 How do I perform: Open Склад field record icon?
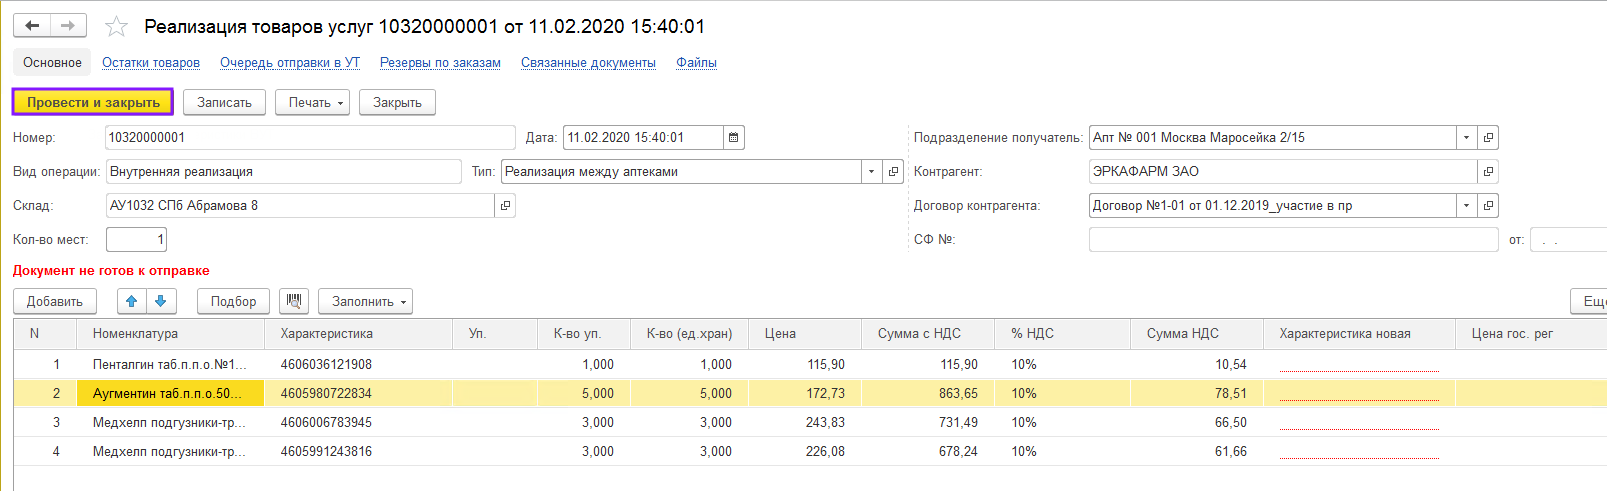[x=505, y=206]
